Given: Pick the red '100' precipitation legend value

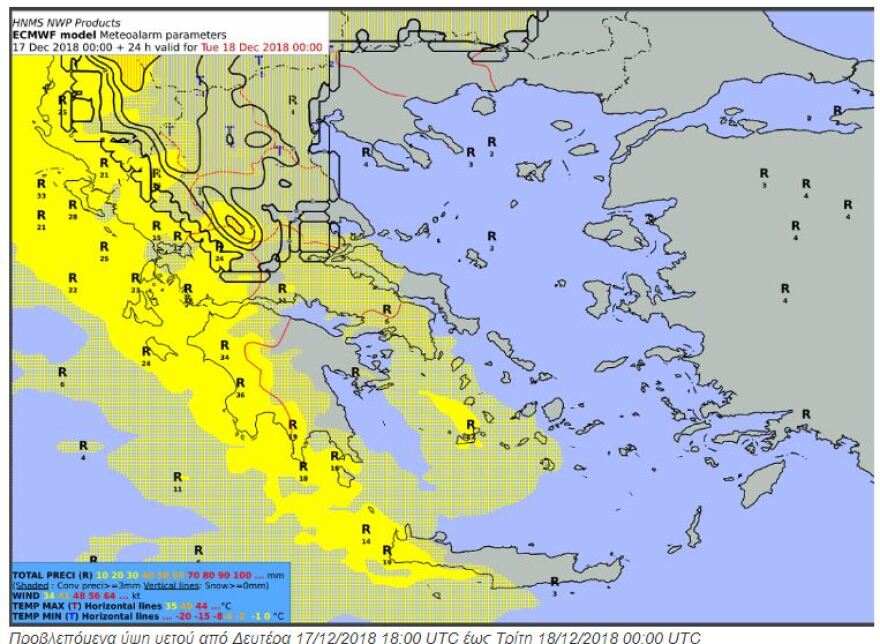Looking at the screenshot, I should pyautogui.click(x=245, y=575).
